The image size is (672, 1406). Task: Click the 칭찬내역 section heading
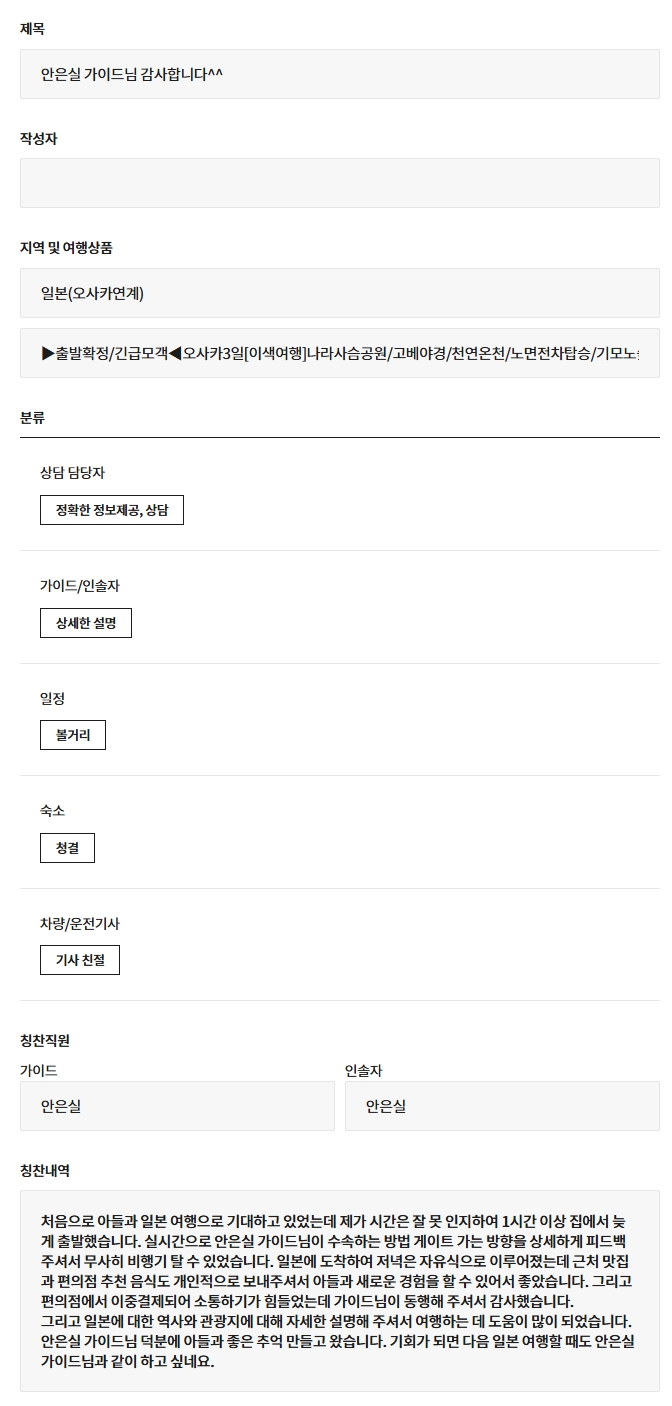click(x=45, y=1169)
